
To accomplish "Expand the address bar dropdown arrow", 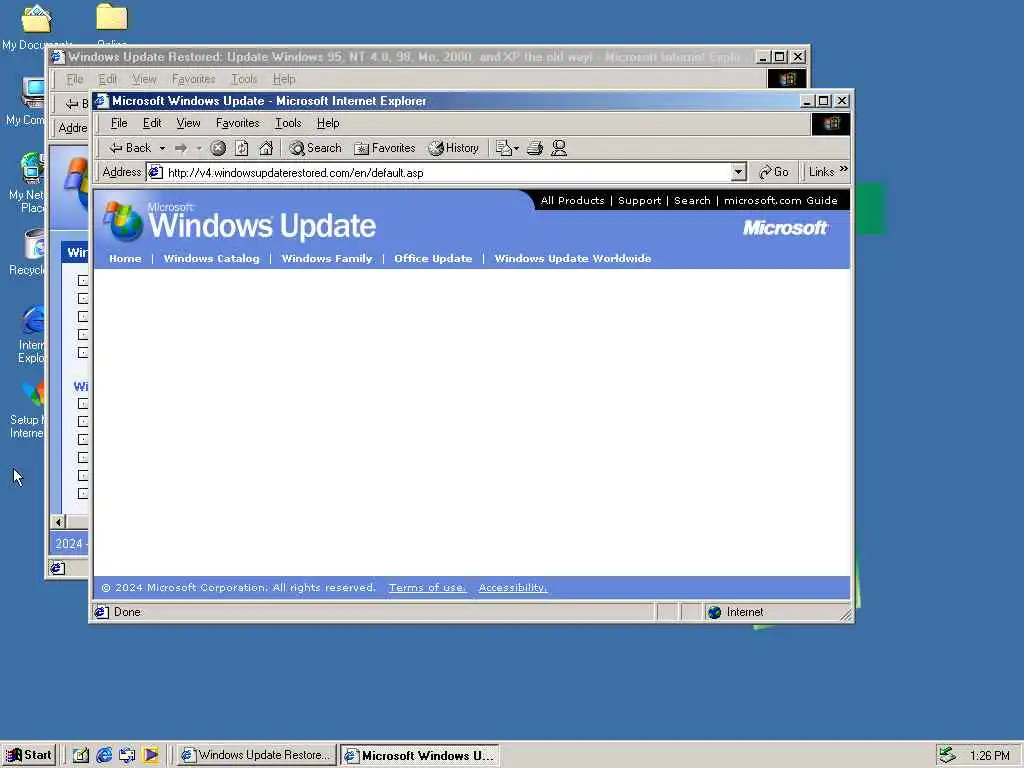I will pyautogui.click(x=738, y=172).
